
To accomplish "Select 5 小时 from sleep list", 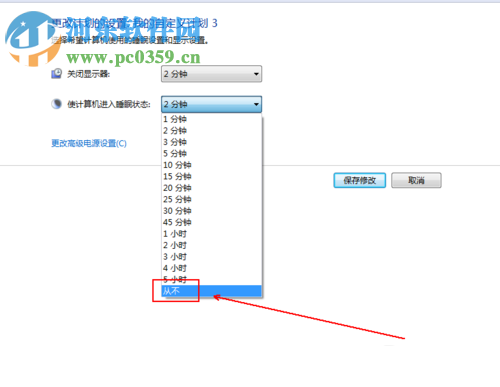I will (212, 279).
